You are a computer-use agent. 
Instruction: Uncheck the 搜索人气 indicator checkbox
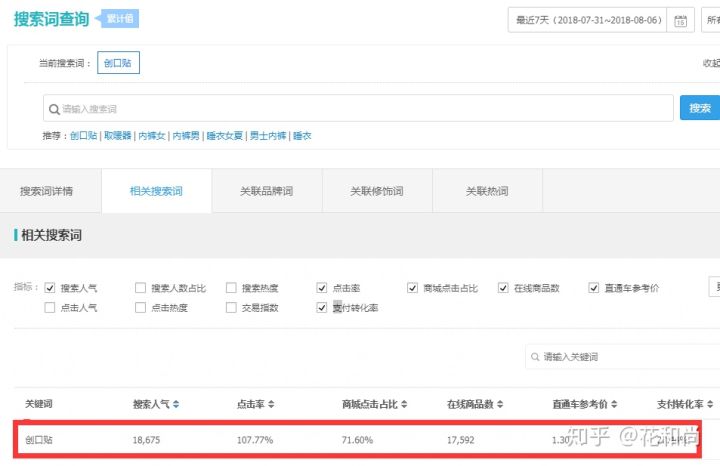(x=50, y=288)
